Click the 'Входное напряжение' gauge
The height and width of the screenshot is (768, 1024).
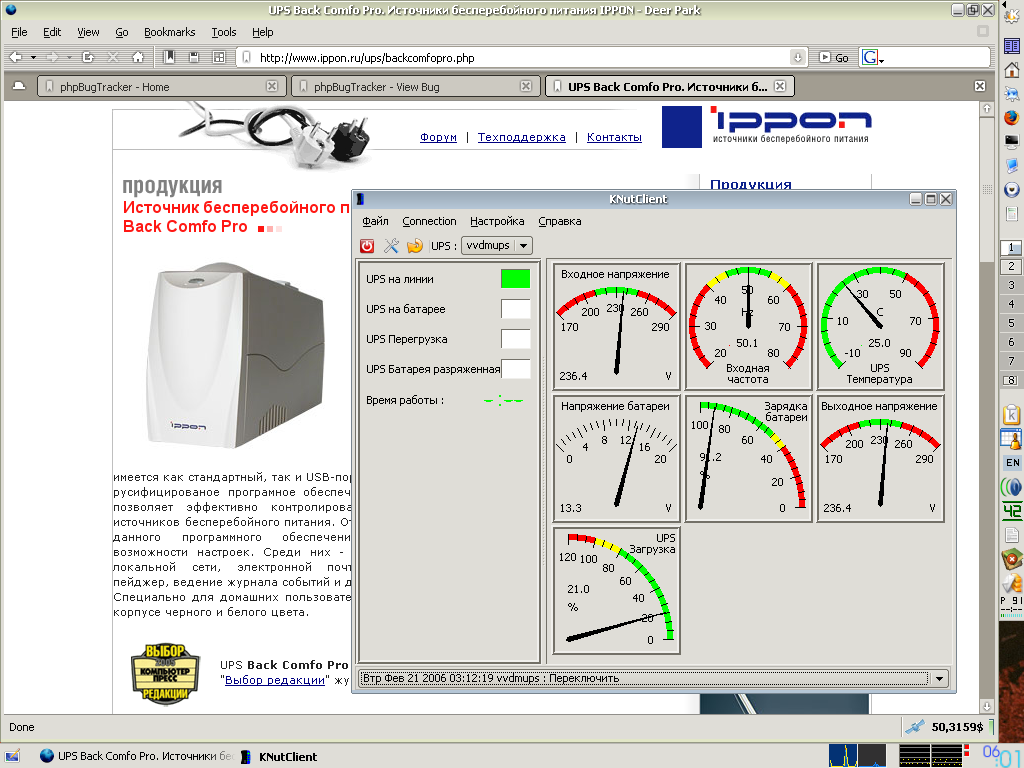coord(616,326)
